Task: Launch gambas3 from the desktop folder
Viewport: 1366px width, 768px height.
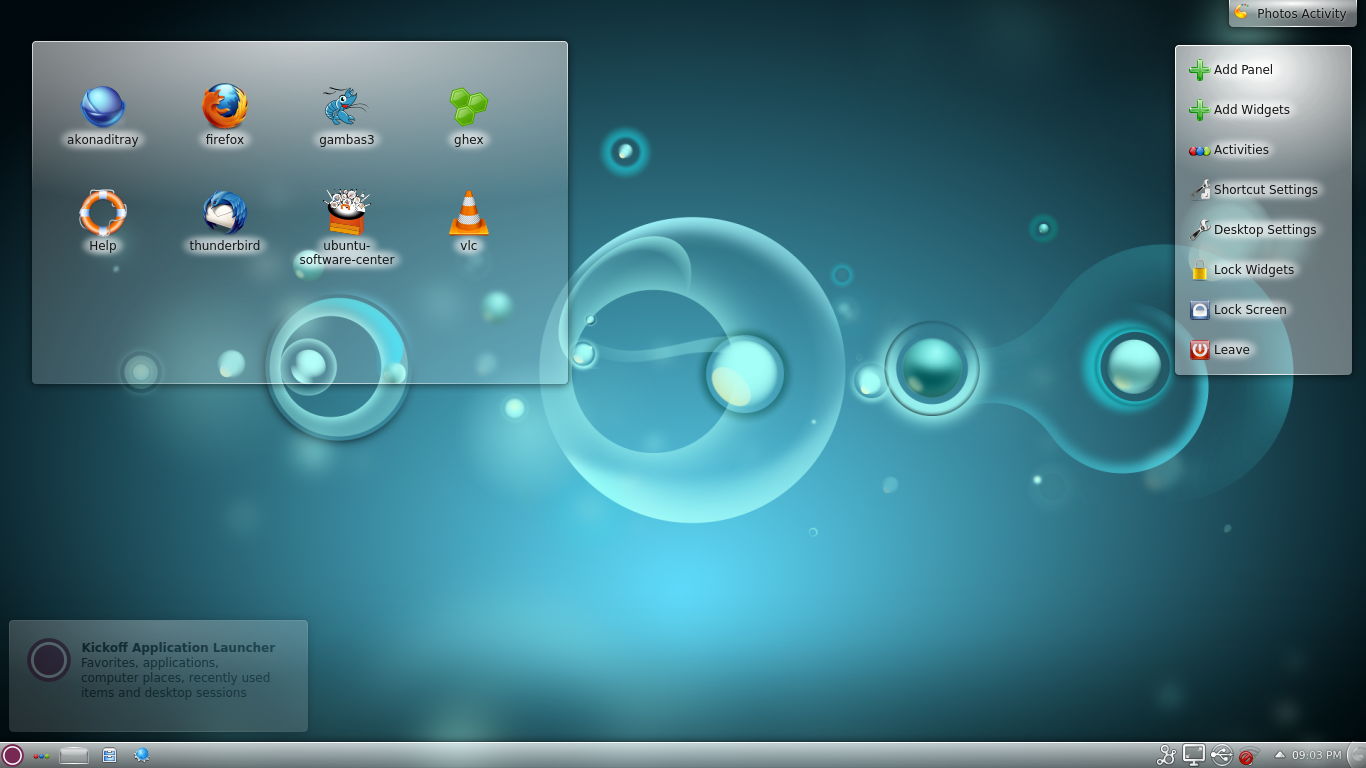Action: tap(346, 107)
